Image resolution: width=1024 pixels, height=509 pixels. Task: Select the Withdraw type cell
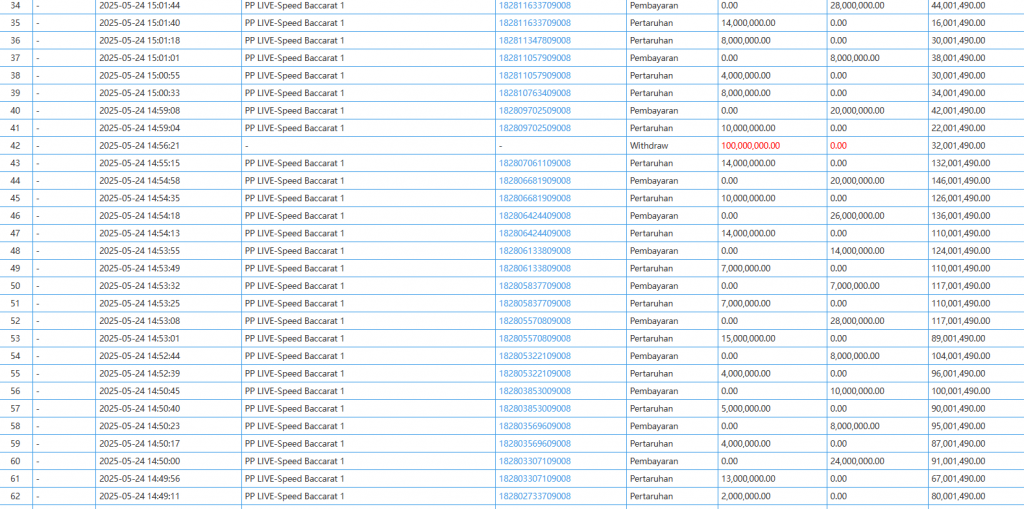(x=672, y=146)
